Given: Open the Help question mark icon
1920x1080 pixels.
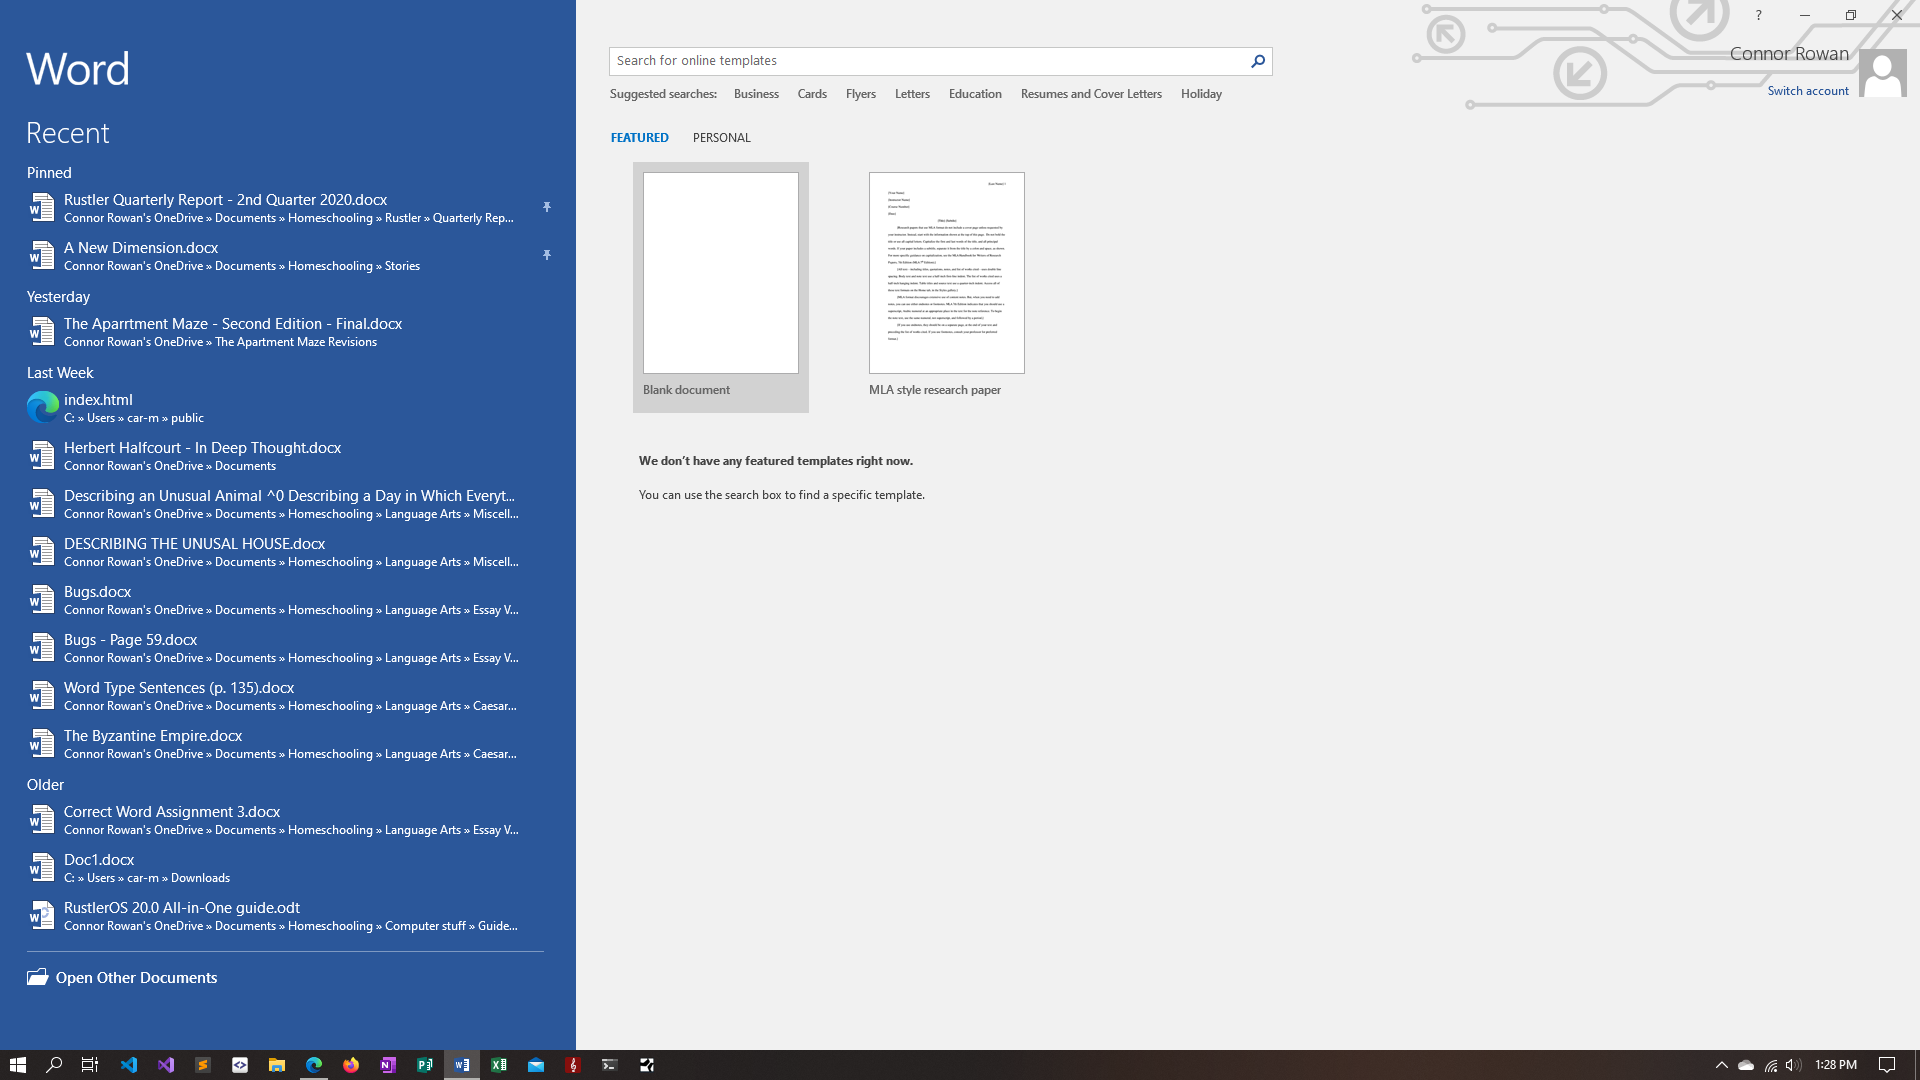Looking at the screenshot, I should click(1758, 15).
